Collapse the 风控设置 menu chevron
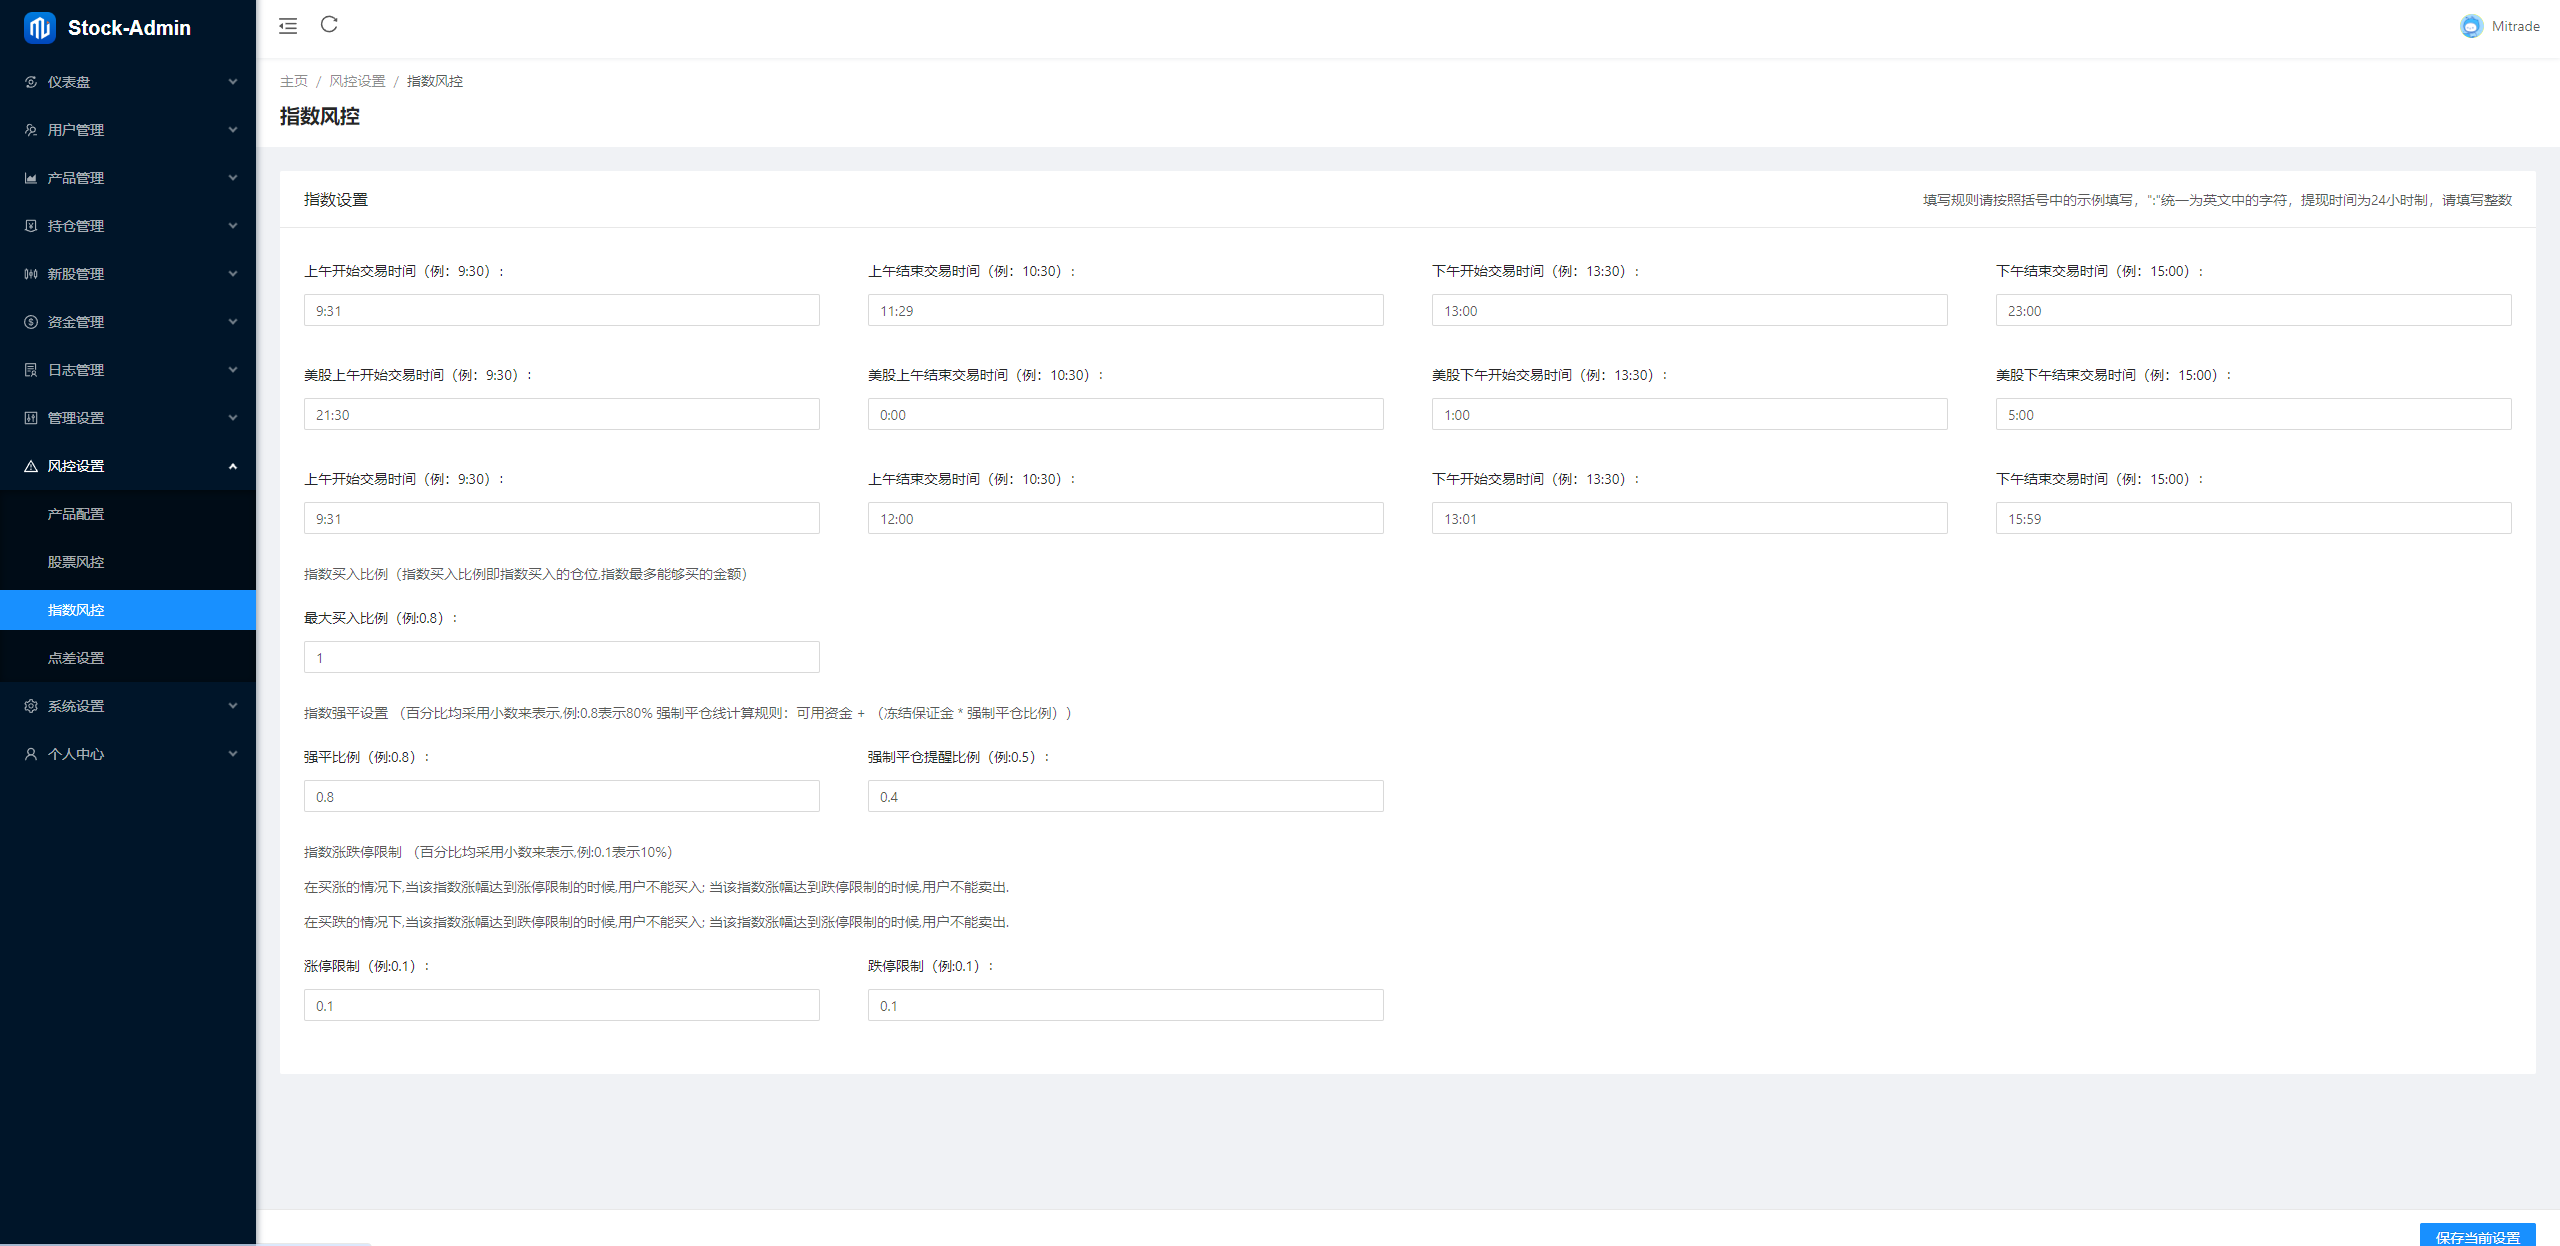2560x1246 pixels. click(x=233, y=466)
